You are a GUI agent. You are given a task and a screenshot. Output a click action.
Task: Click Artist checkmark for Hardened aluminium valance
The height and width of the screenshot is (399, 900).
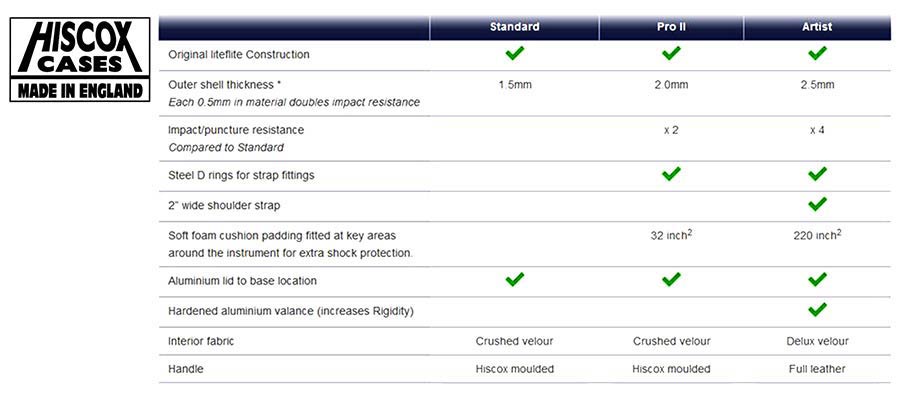tap(817, 310)
